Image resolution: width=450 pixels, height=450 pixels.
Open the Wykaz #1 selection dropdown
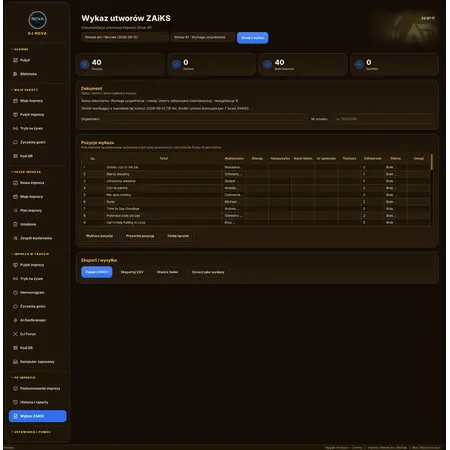point(203,37)
